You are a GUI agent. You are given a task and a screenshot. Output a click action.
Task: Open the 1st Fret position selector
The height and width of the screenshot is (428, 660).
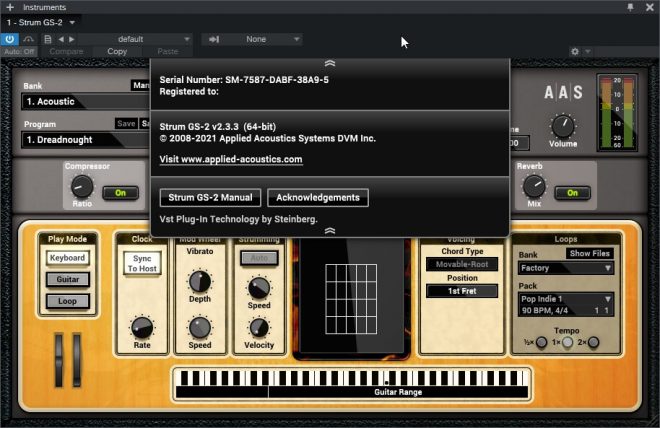(x=462, y=291)
